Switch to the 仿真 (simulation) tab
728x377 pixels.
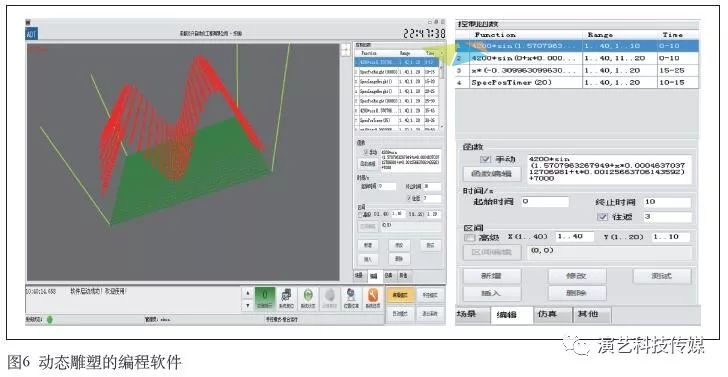pyautogui.click(x=552, y=314)
